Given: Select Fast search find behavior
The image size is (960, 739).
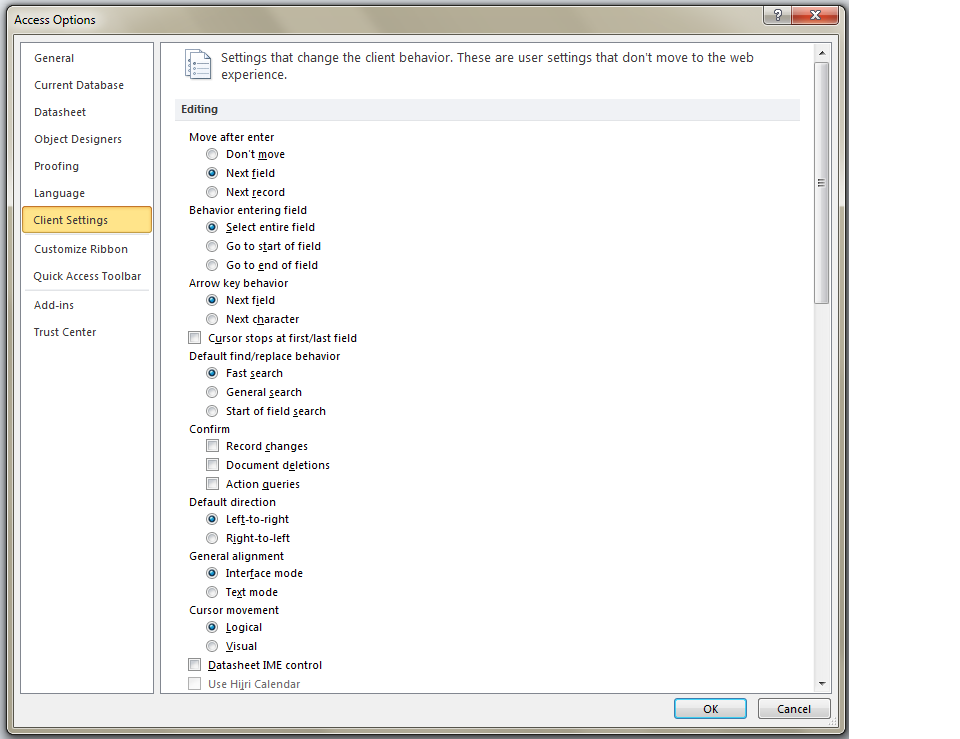Looking at the screenshot, I should point(212,373).
